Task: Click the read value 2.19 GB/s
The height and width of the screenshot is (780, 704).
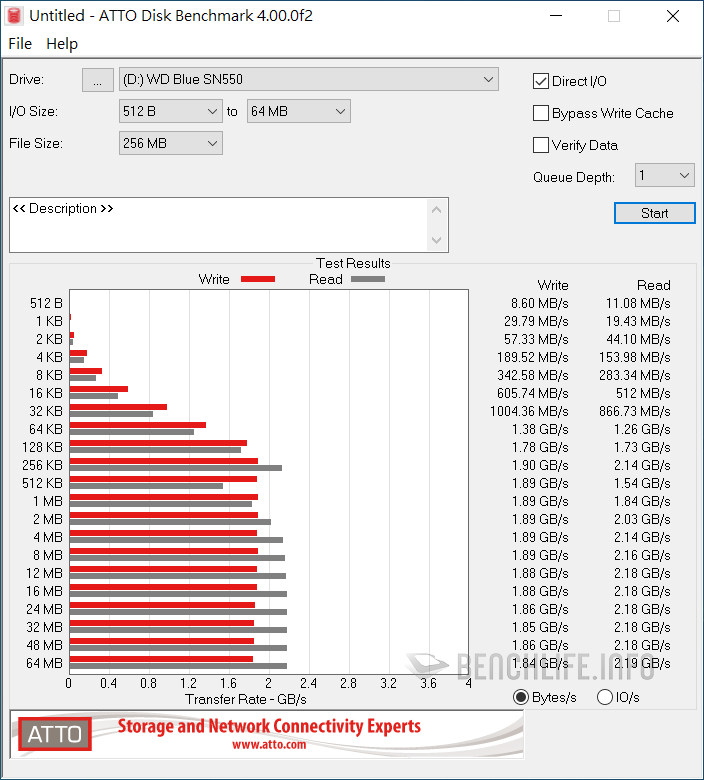Action: (x=642, y=663)
